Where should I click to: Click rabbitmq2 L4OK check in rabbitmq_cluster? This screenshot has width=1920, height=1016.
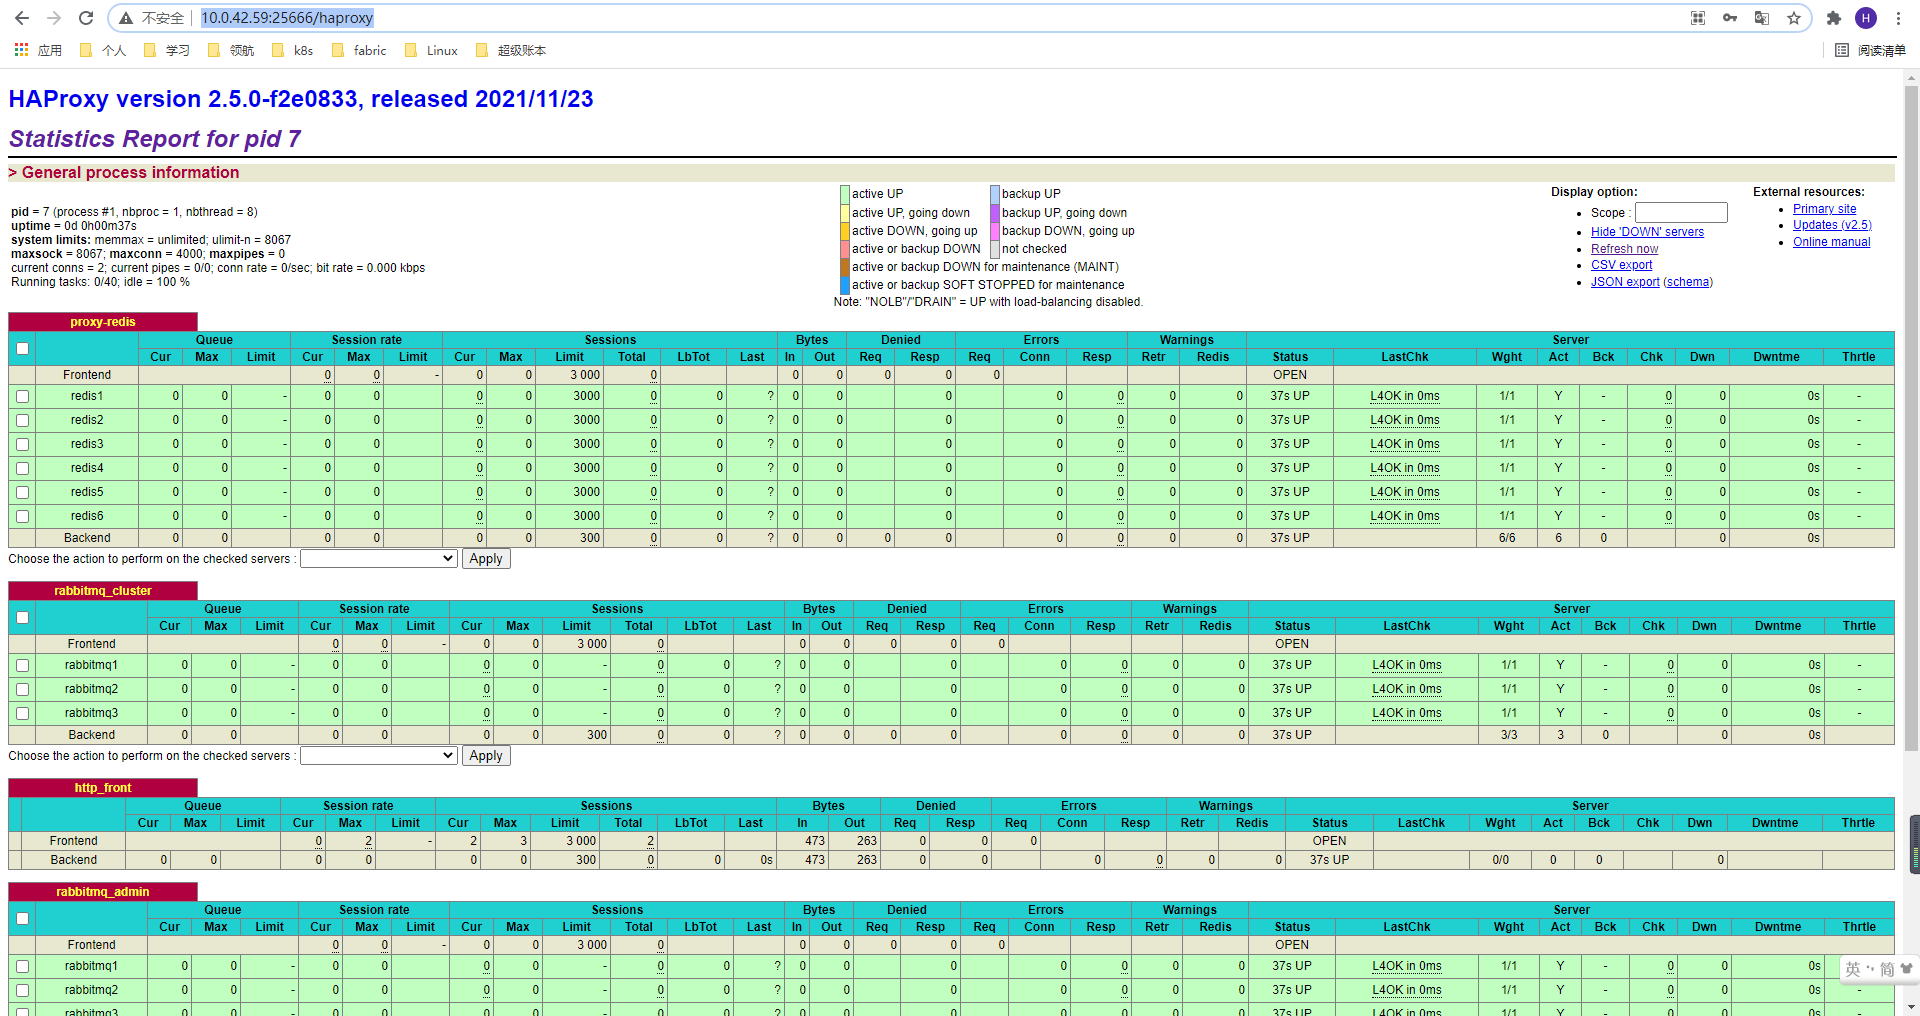tap(1406, 689)
